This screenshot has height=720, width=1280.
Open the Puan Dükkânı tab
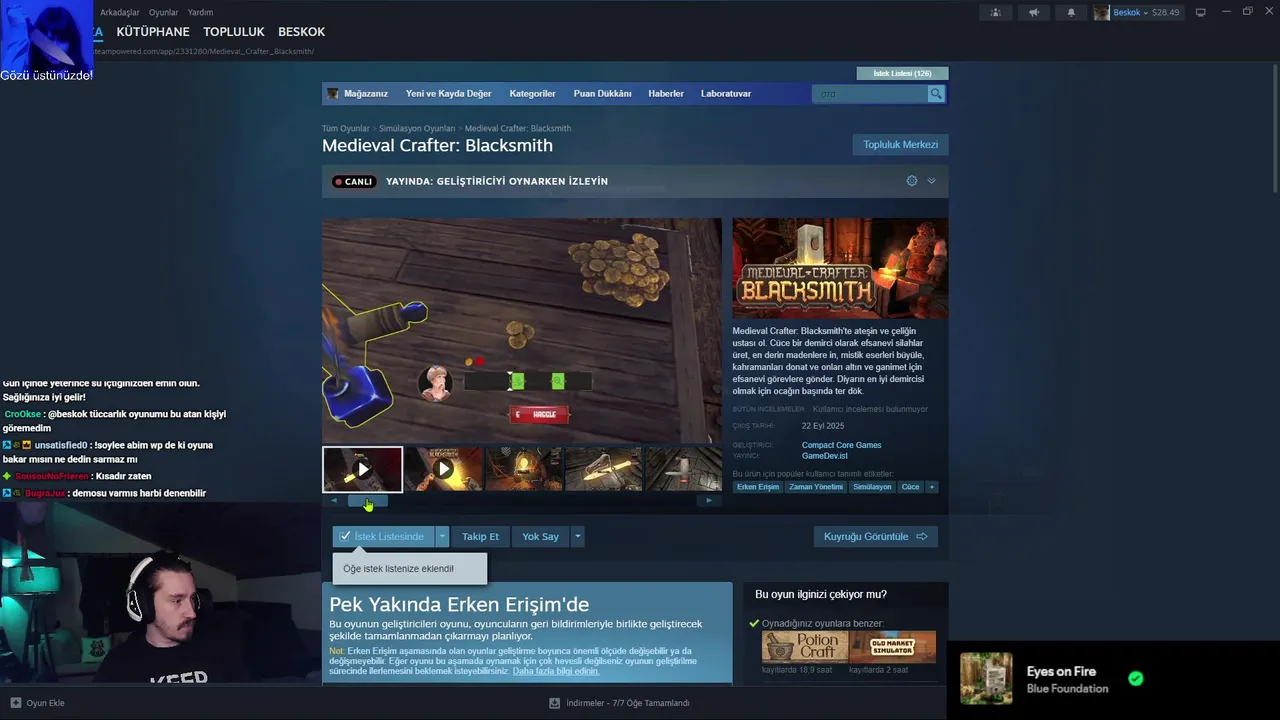(x=602, y=94)
